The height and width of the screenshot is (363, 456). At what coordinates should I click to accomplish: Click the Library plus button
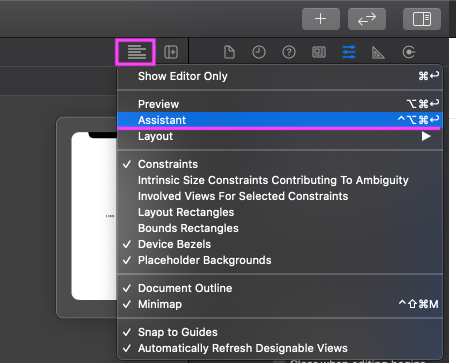click(x=321, y=19)
